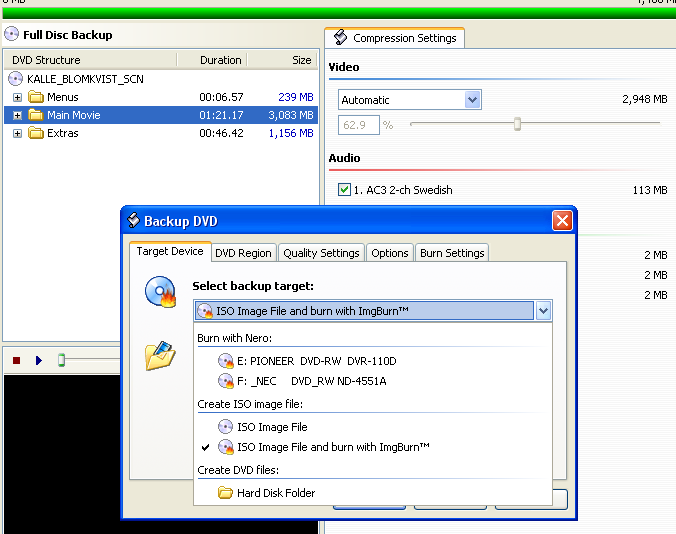Expand the Main Movie tree node
This screenshot has height=534, width=676.
[17, 115]
